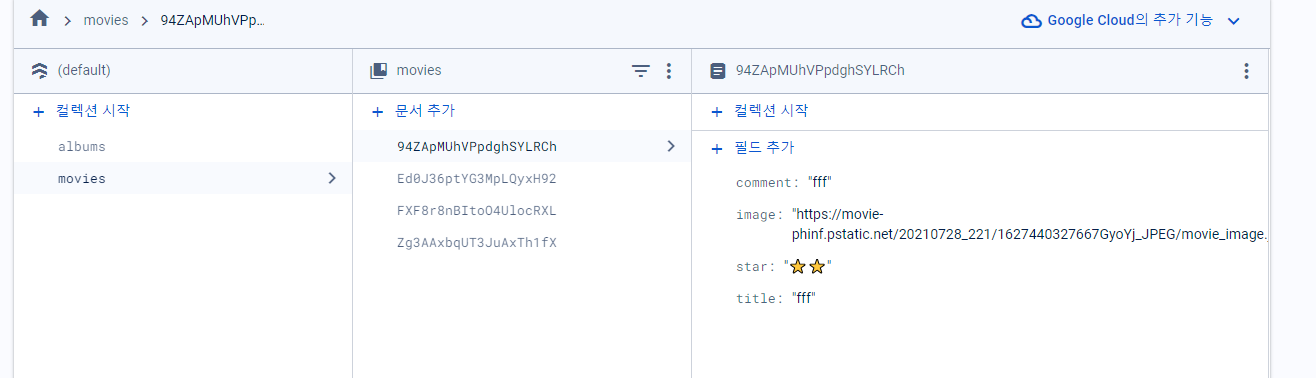Open movies breadcrumb link
This screenshot has height=378, width=1316.
pyautogui.click(x=106, y=20)
